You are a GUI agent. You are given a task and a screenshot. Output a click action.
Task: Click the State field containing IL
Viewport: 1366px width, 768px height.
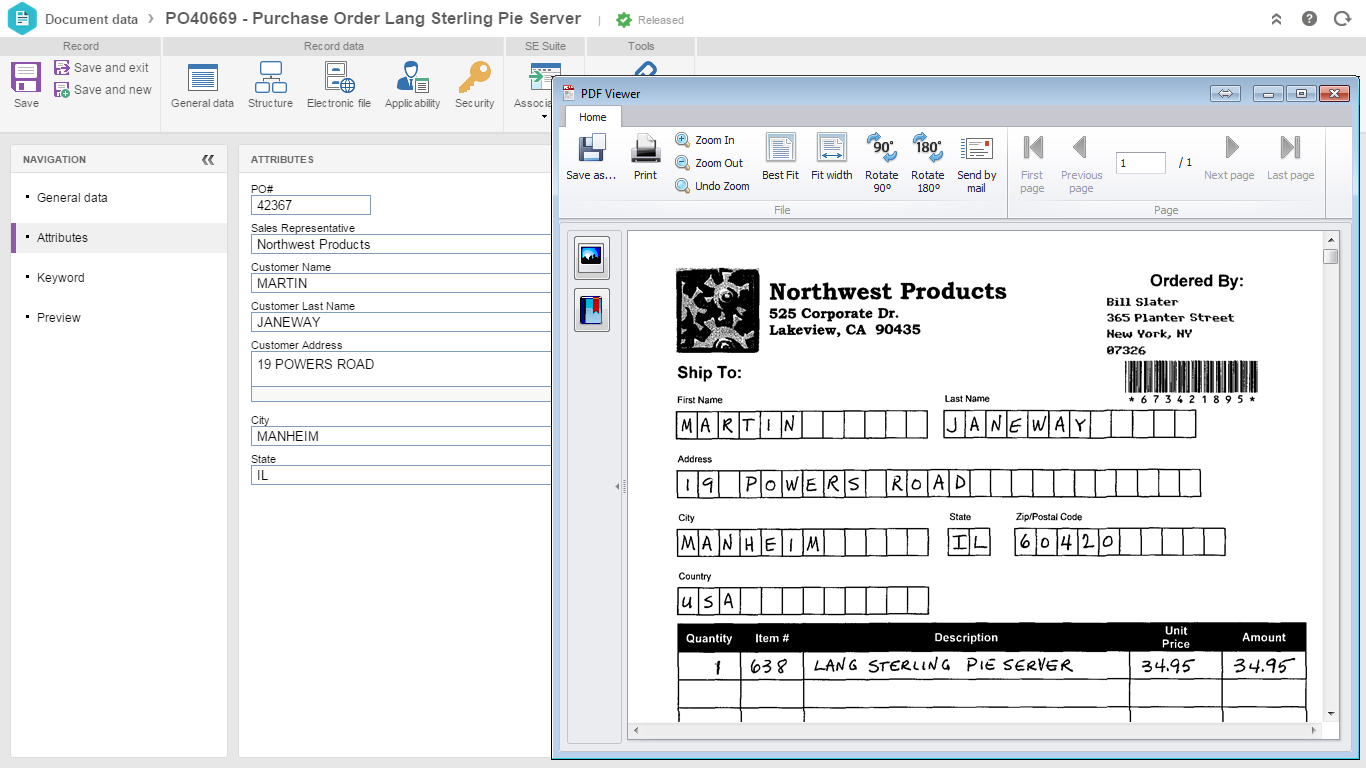pyautogui.click(x=401, y=475)
